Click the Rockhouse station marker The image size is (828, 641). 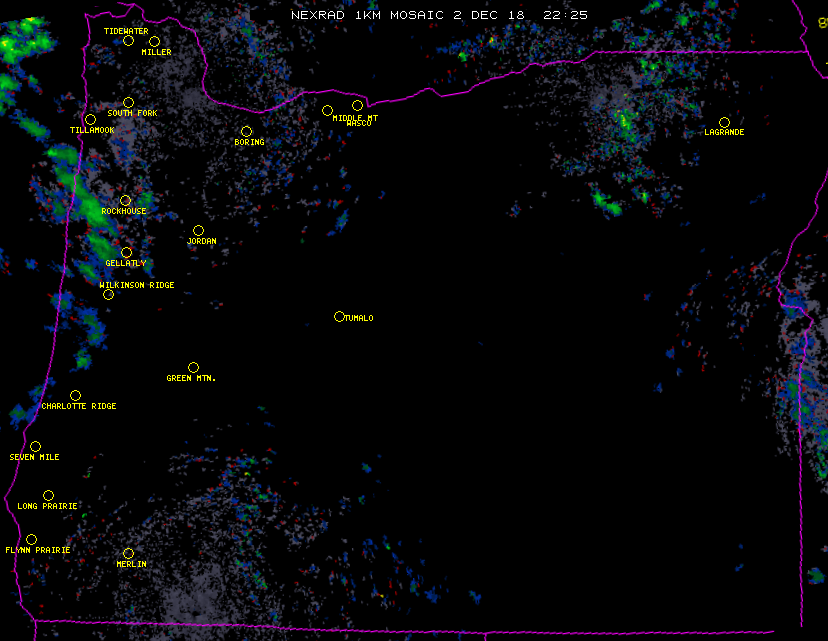click(125, 200)
